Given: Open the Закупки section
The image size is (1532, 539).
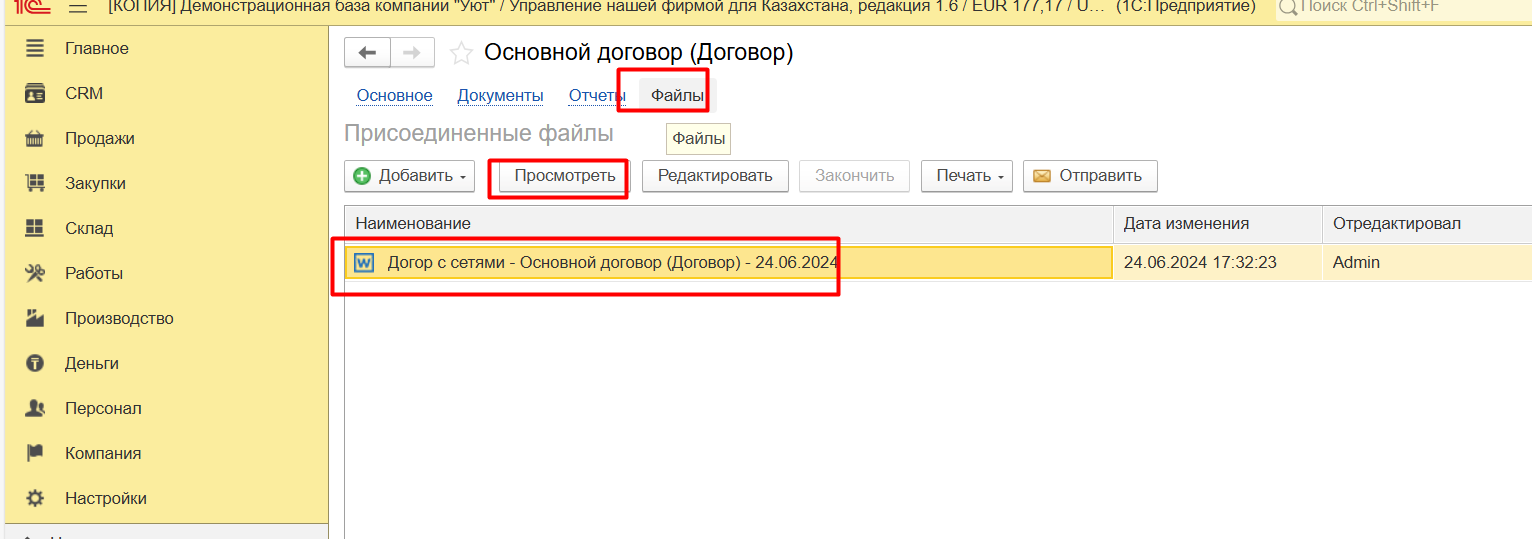Looking at the screenshot, I should (95, 184).
